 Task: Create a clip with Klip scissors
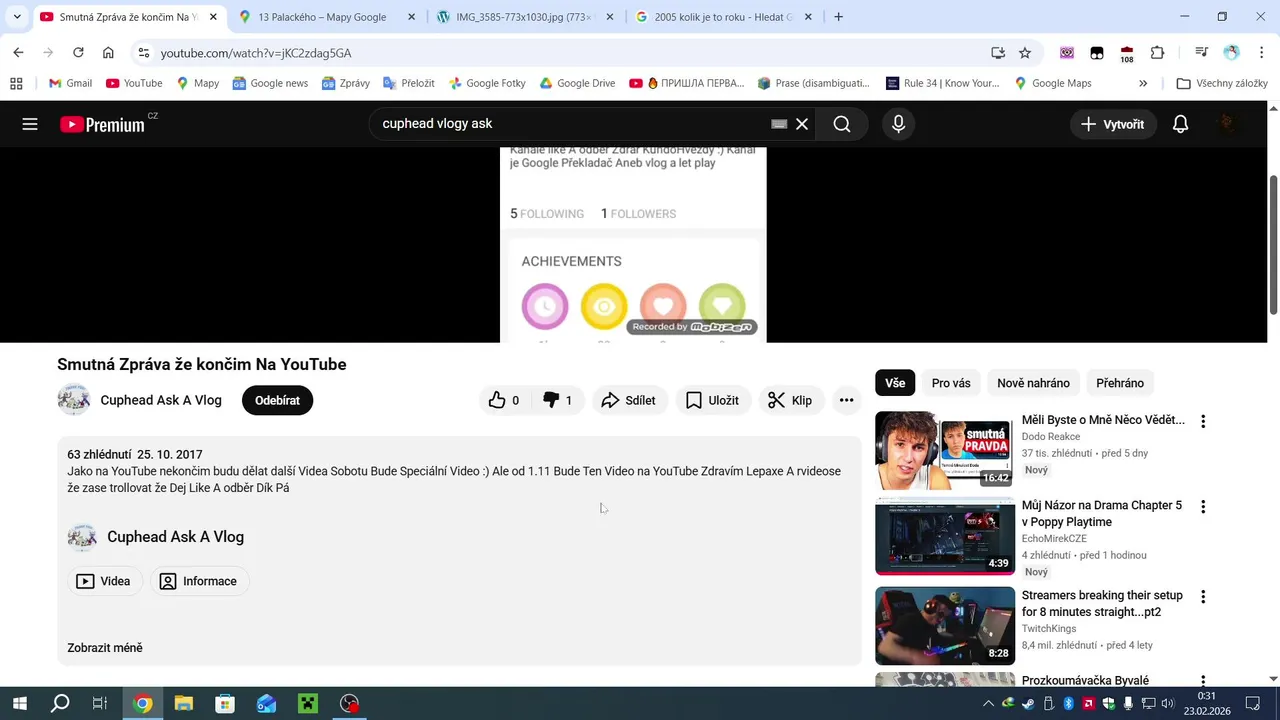coord(790,400)
